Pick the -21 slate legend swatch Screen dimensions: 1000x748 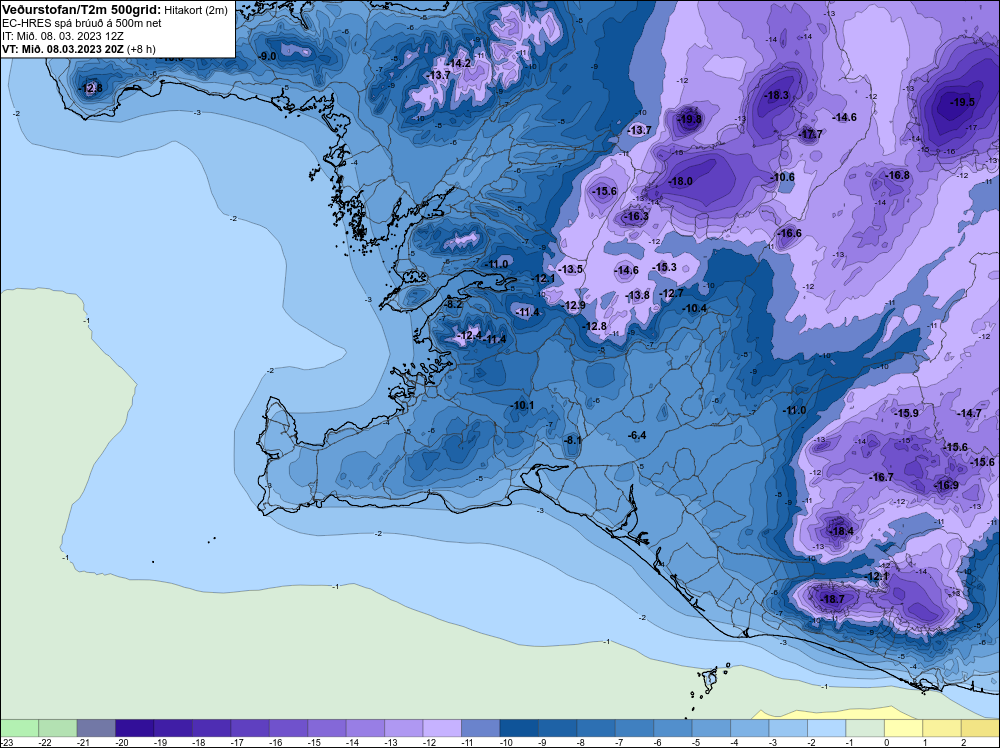pyautogui.click(x=96, y=728)
